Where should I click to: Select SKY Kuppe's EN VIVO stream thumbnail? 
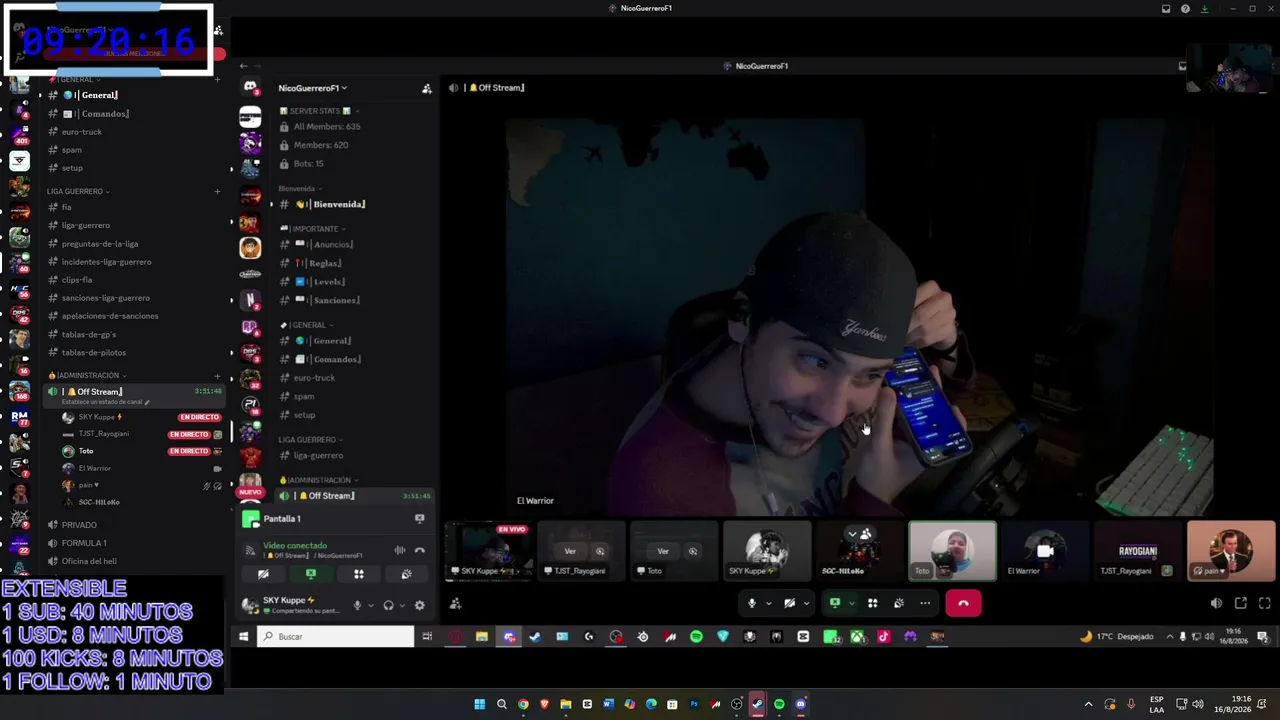tap(489, 550)
